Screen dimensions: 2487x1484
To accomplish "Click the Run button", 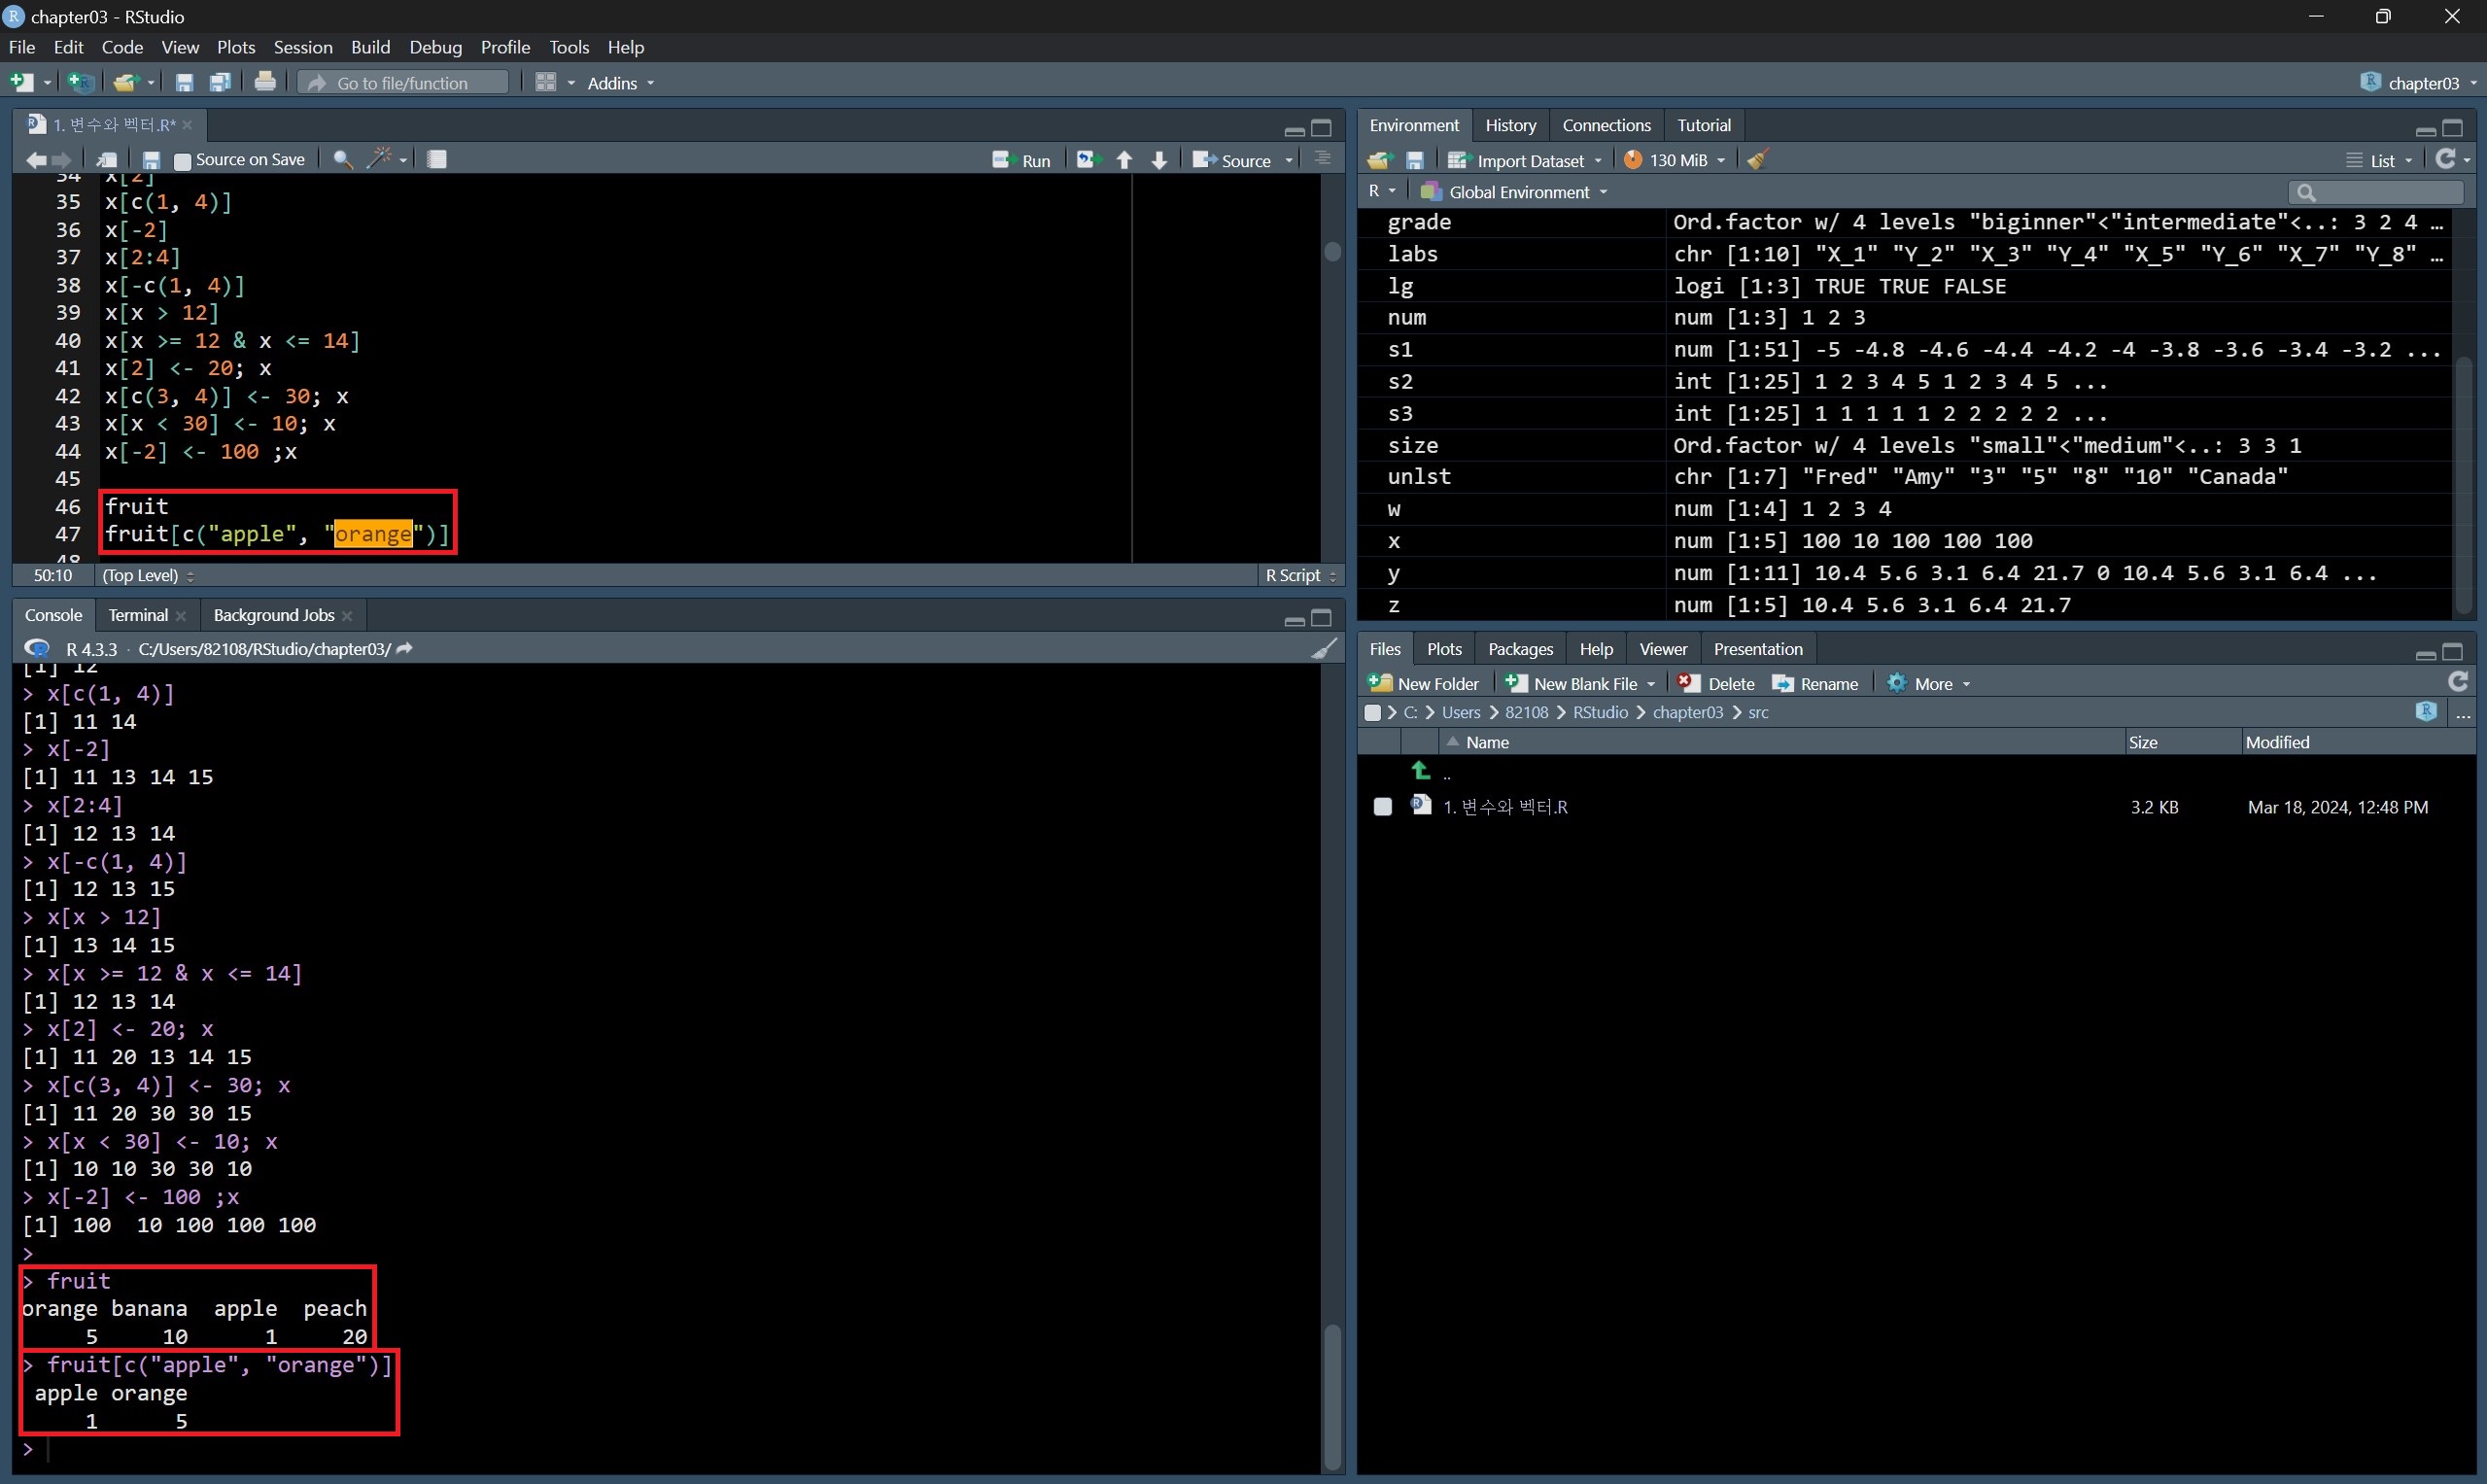I will tap(1022, 160).
